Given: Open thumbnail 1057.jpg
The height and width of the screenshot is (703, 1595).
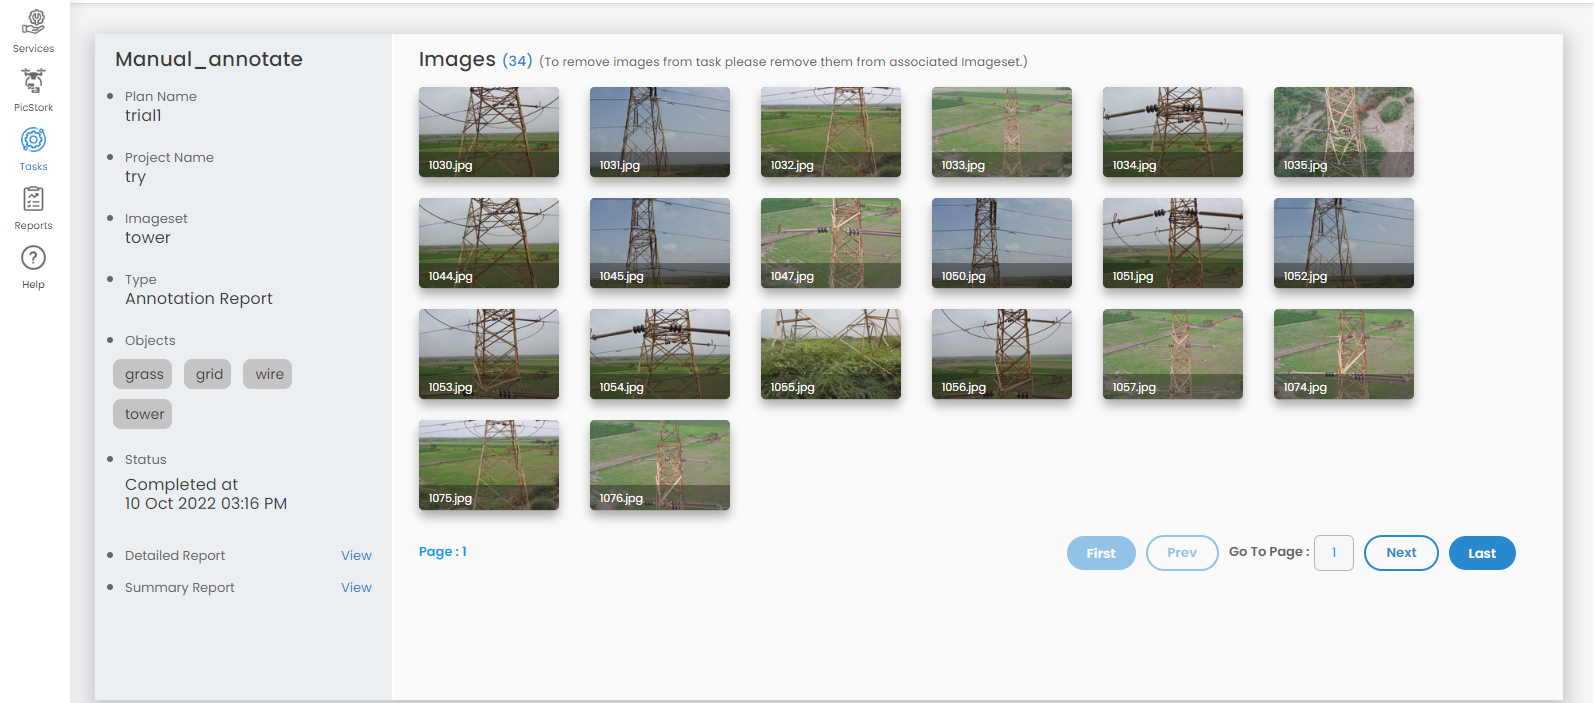Looking at the screenshot, I should point(1173,354).
